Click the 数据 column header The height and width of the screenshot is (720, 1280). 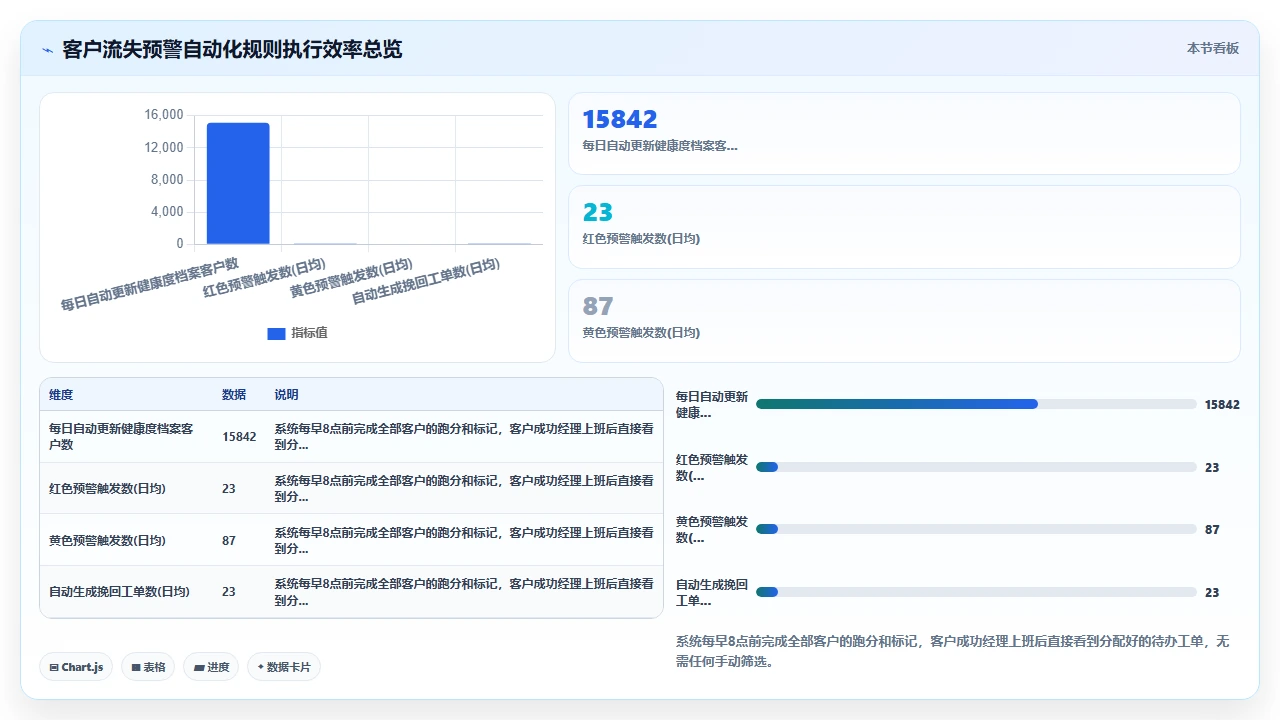(234, 395)
